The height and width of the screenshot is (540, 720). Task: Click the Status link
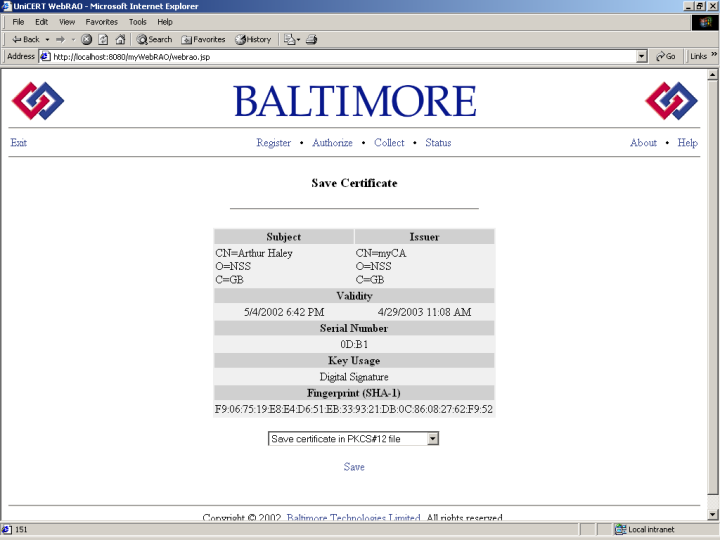(438, 143)
